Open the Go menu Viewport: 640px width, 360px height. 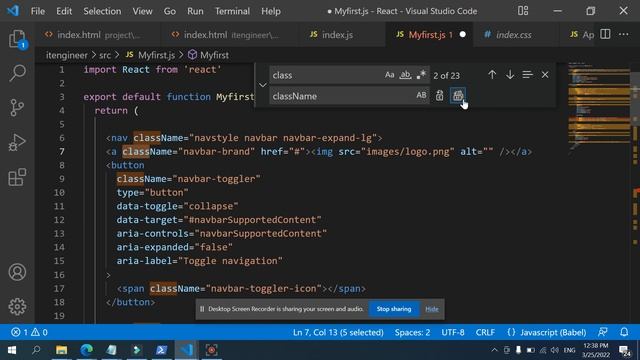(x=170, y=11)
